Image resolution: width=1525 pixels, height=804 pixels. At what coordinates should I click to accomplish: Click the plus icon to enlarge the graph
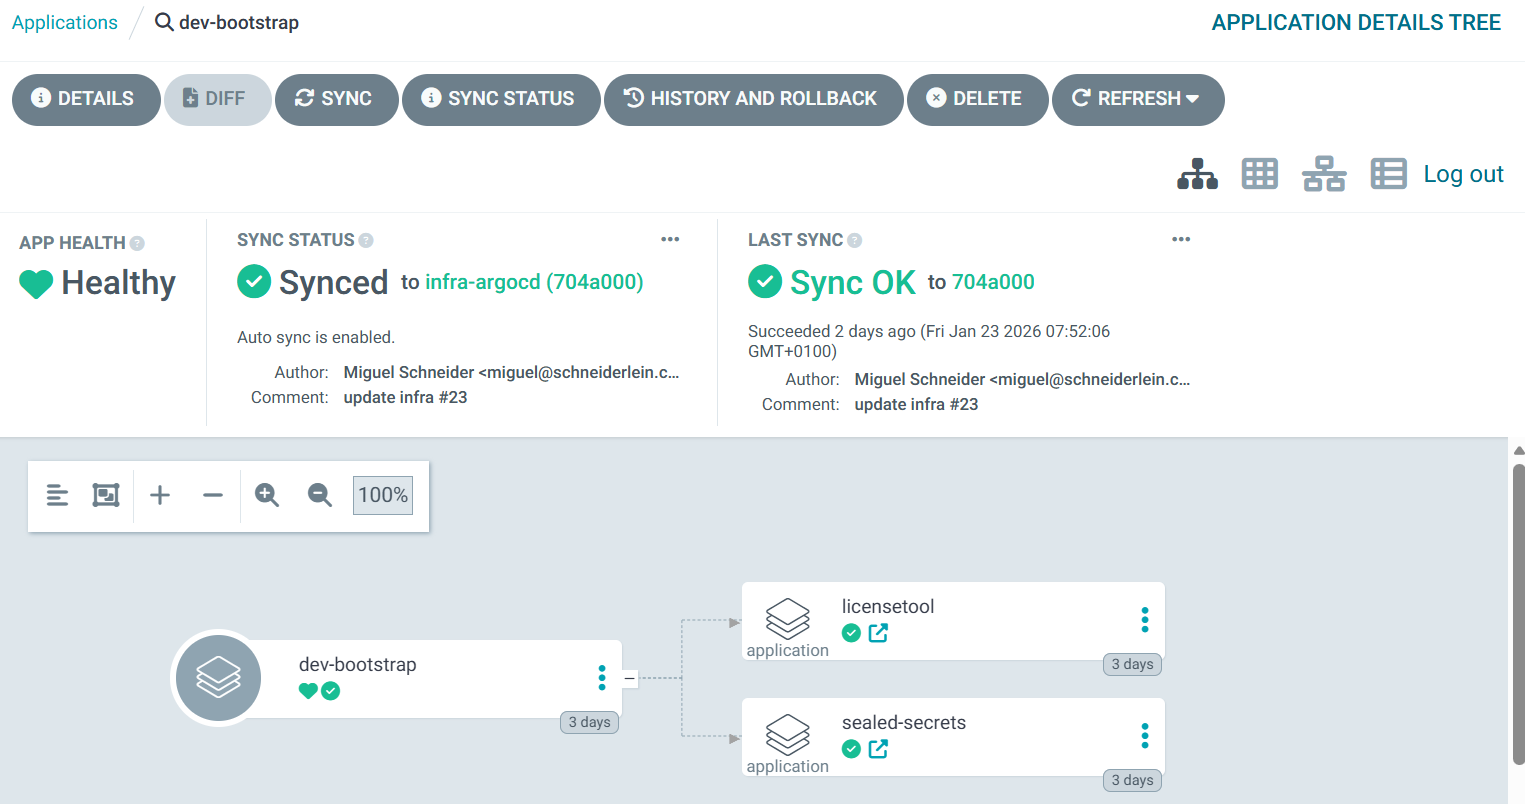tap(159, 495)
